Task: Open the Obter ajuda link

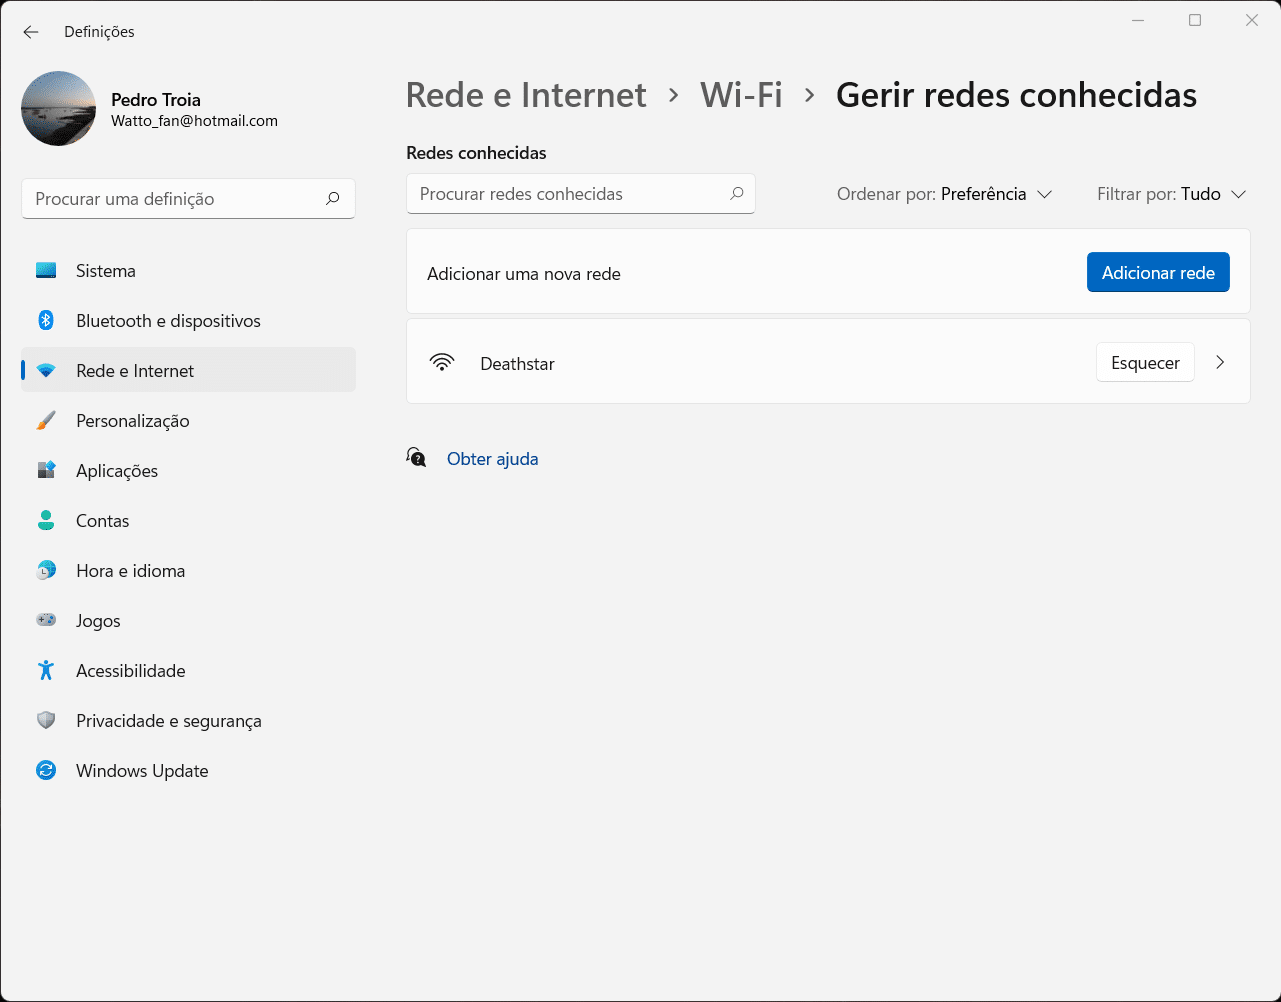Action: pyautogui.click(x=492, y=459)
